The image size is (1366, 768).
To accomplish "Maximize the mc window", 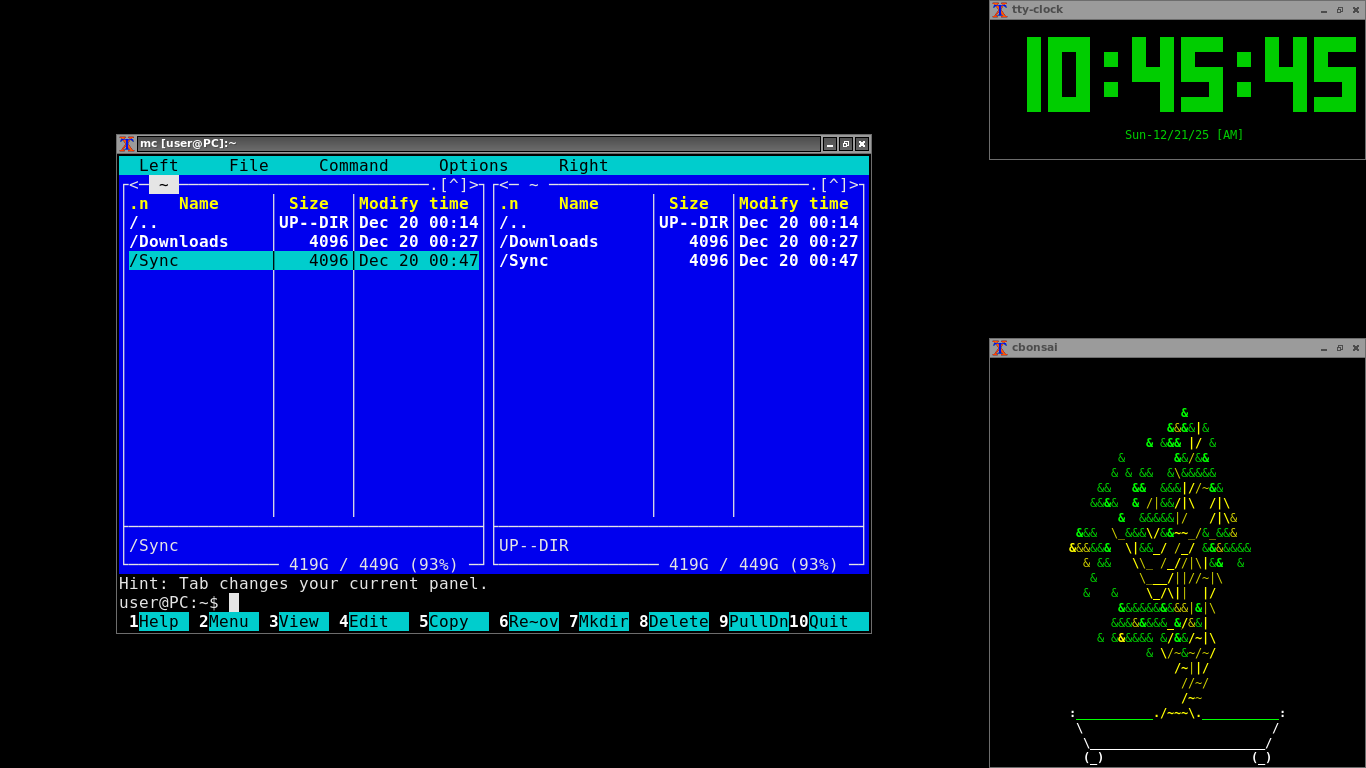I will 846,144.
